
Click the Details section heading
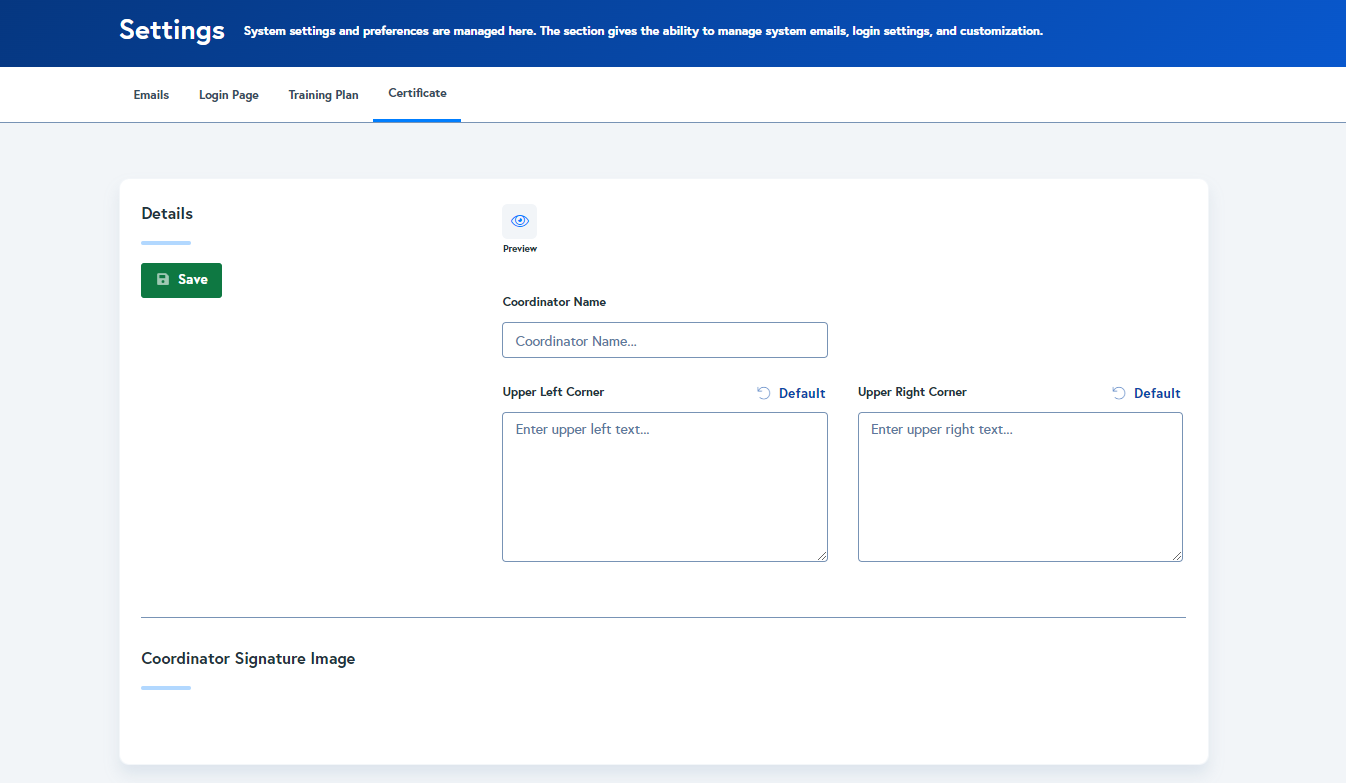coord(166,213)
